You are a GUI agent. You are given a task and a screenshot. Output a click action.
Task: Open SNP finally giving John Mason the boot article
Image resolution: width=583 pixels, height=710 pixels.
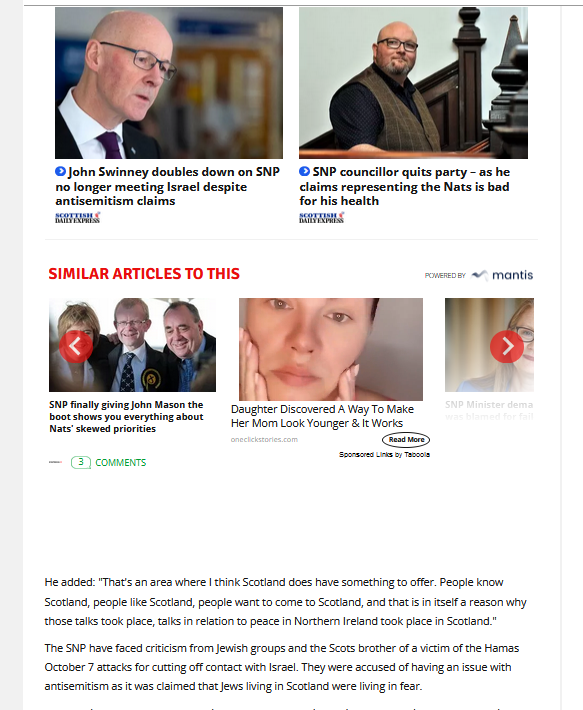point(126,417)
